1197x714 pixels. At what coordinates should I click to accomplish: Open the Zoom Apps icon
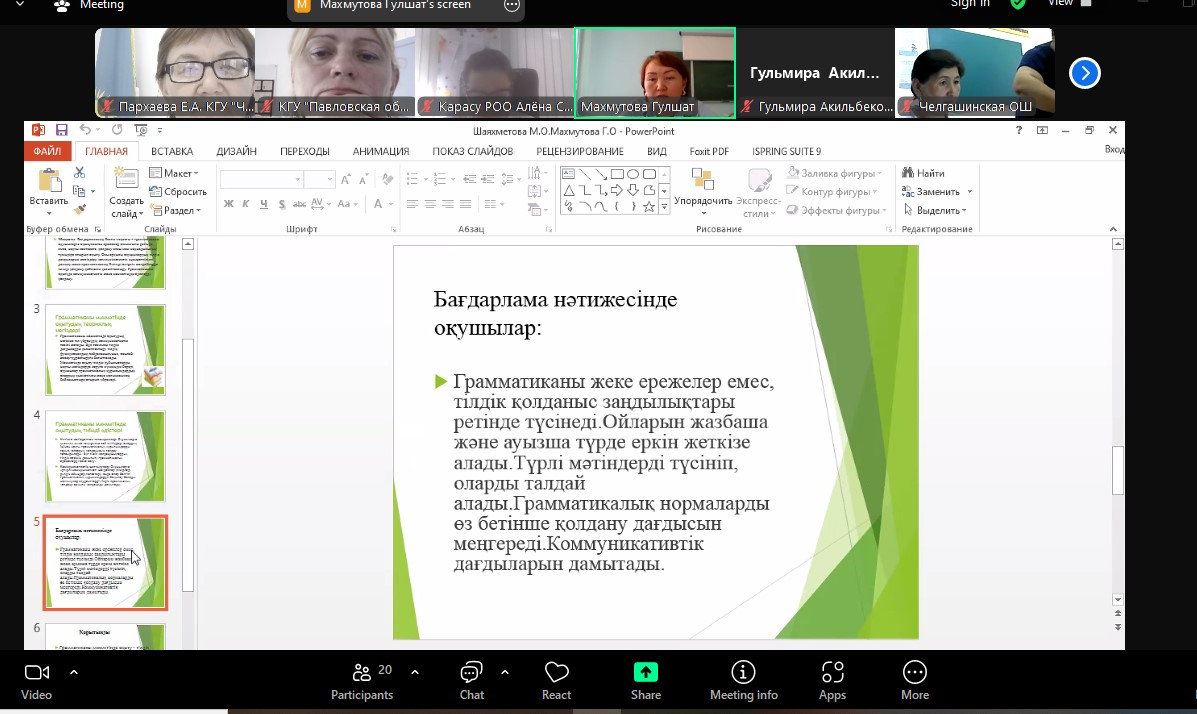pyautogui.click(x=832, y=680)
